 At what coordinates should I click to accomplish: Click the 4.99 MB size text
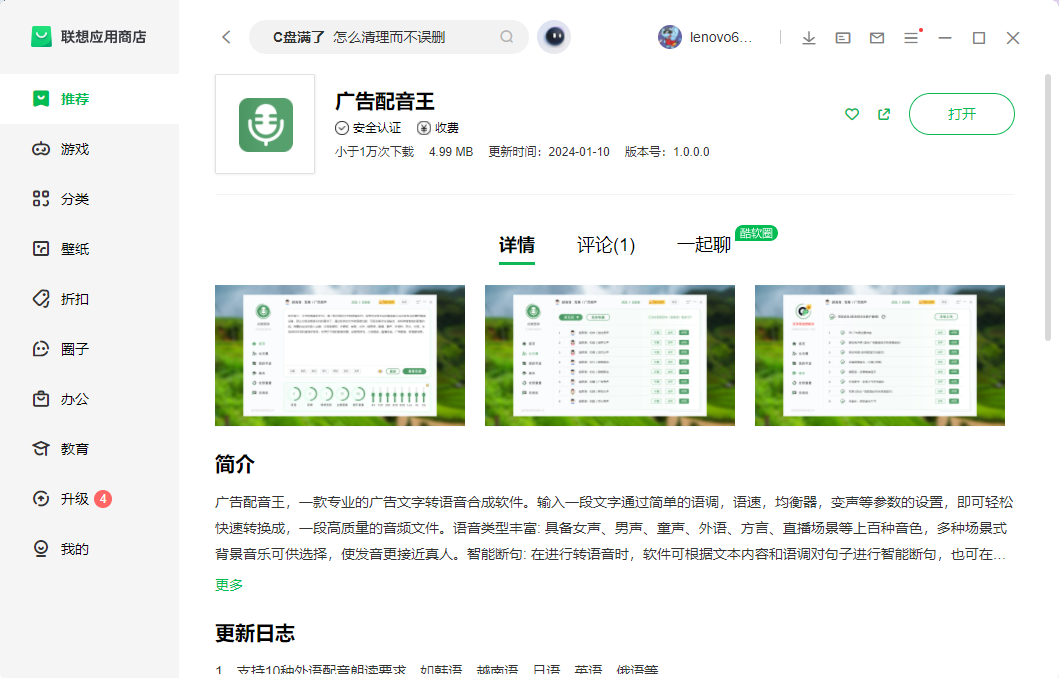point(451,152)
